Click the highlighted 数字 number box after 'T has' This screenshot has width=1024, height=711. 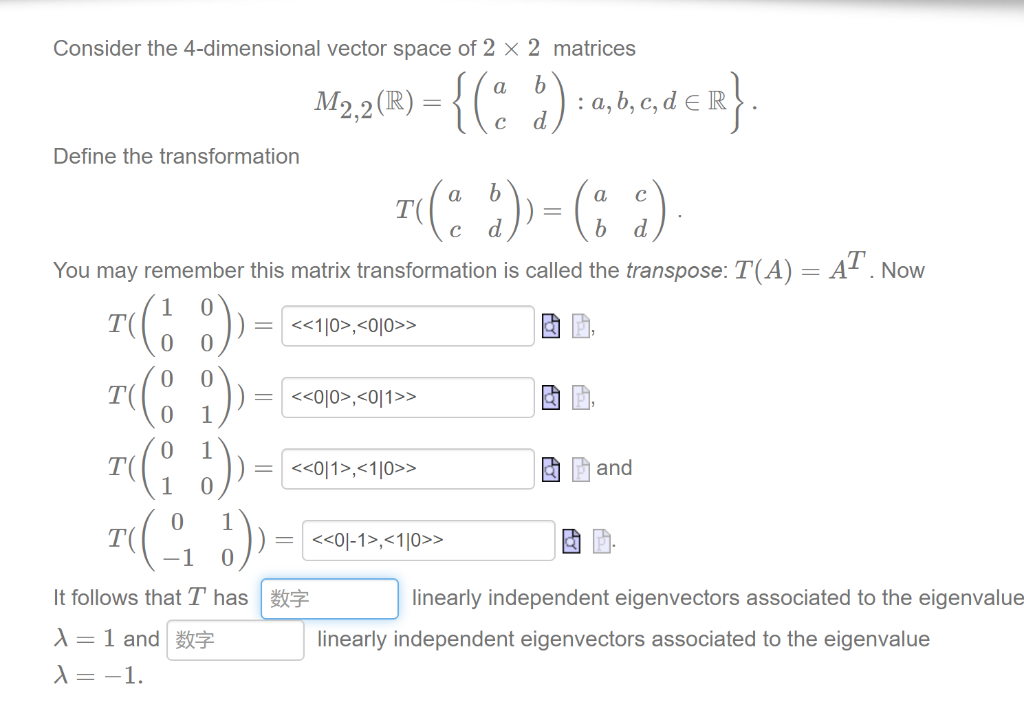coord(329,598)
